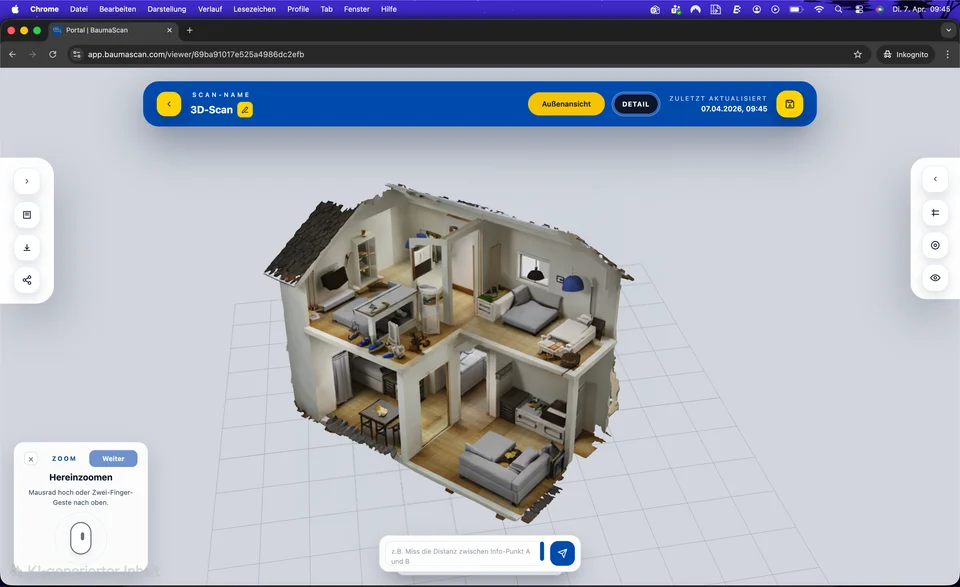Click Weiter in the Zoom tutorial
960x587 pixels.
113,458
